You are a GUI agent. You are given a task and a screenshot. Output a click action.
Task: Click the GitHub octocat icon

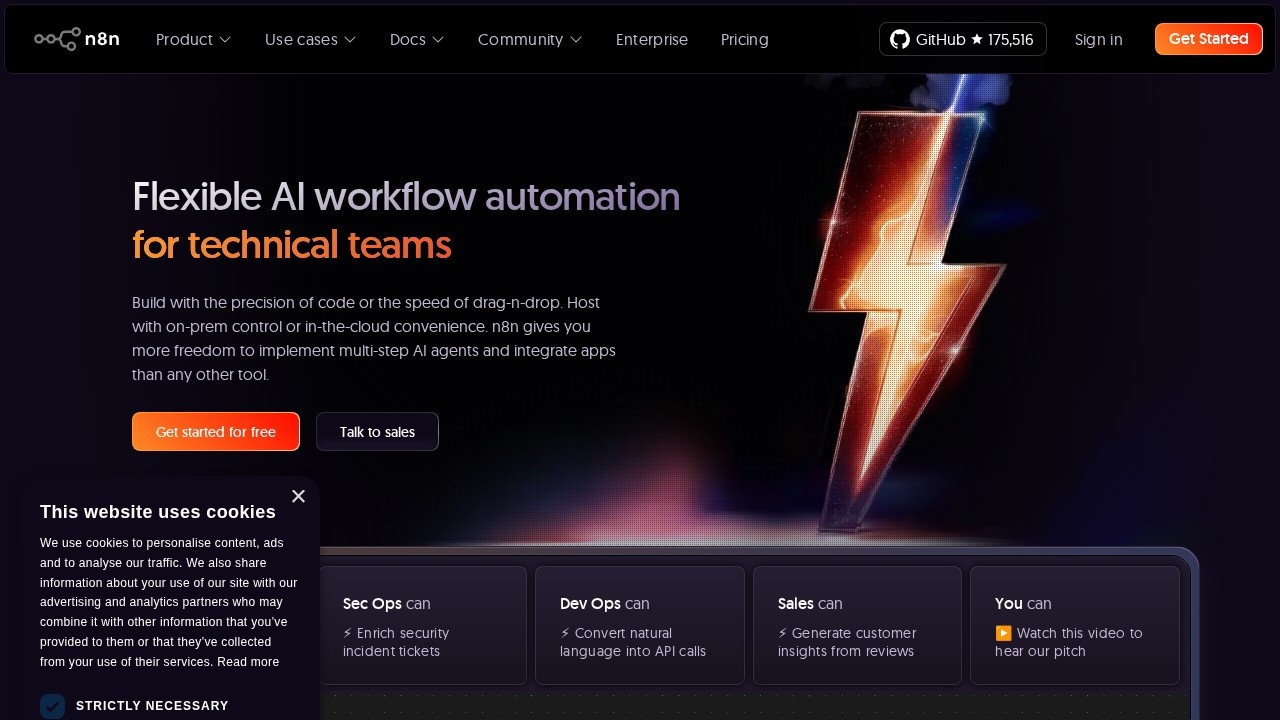coord(900,39)
